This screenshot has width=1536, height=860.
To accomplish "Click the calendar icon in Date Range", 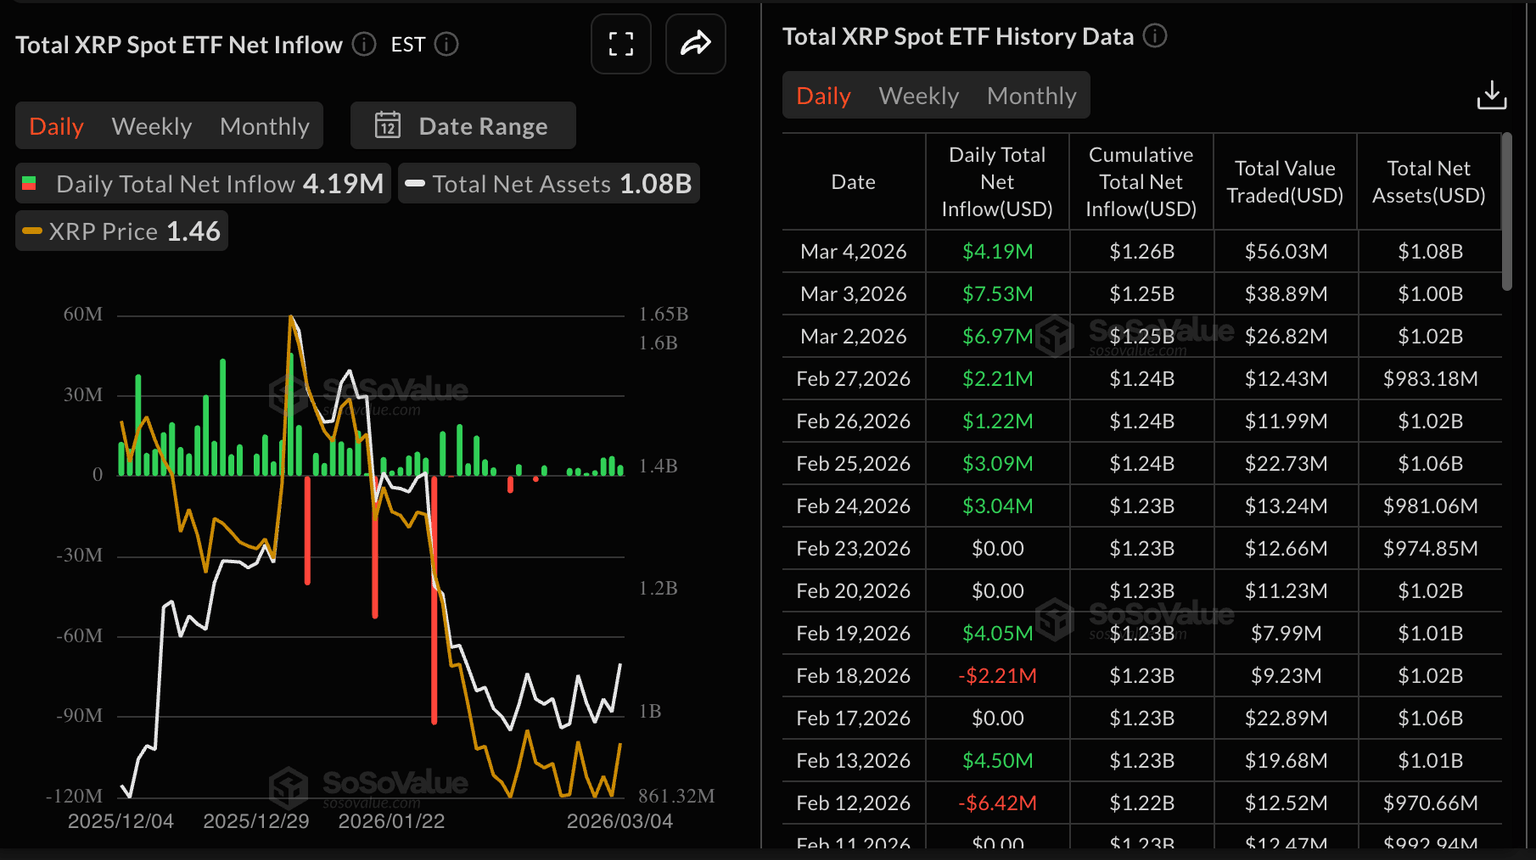I will 388,126.
